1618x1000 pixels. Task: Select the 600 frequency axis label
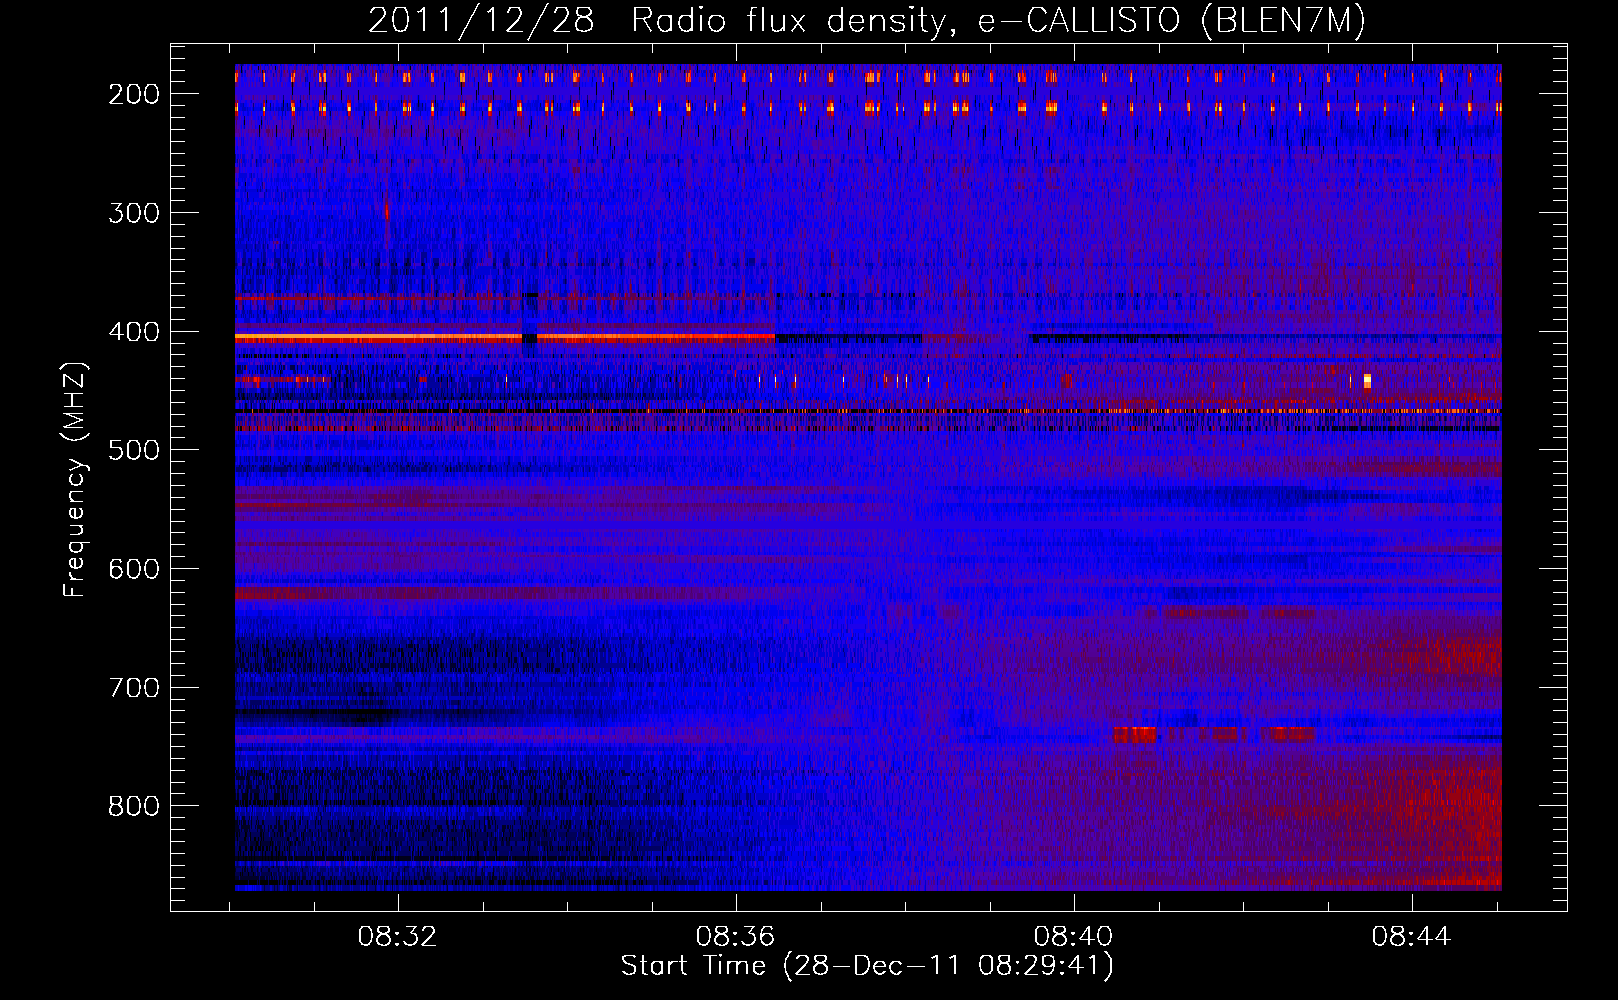[x=133, y=569]
